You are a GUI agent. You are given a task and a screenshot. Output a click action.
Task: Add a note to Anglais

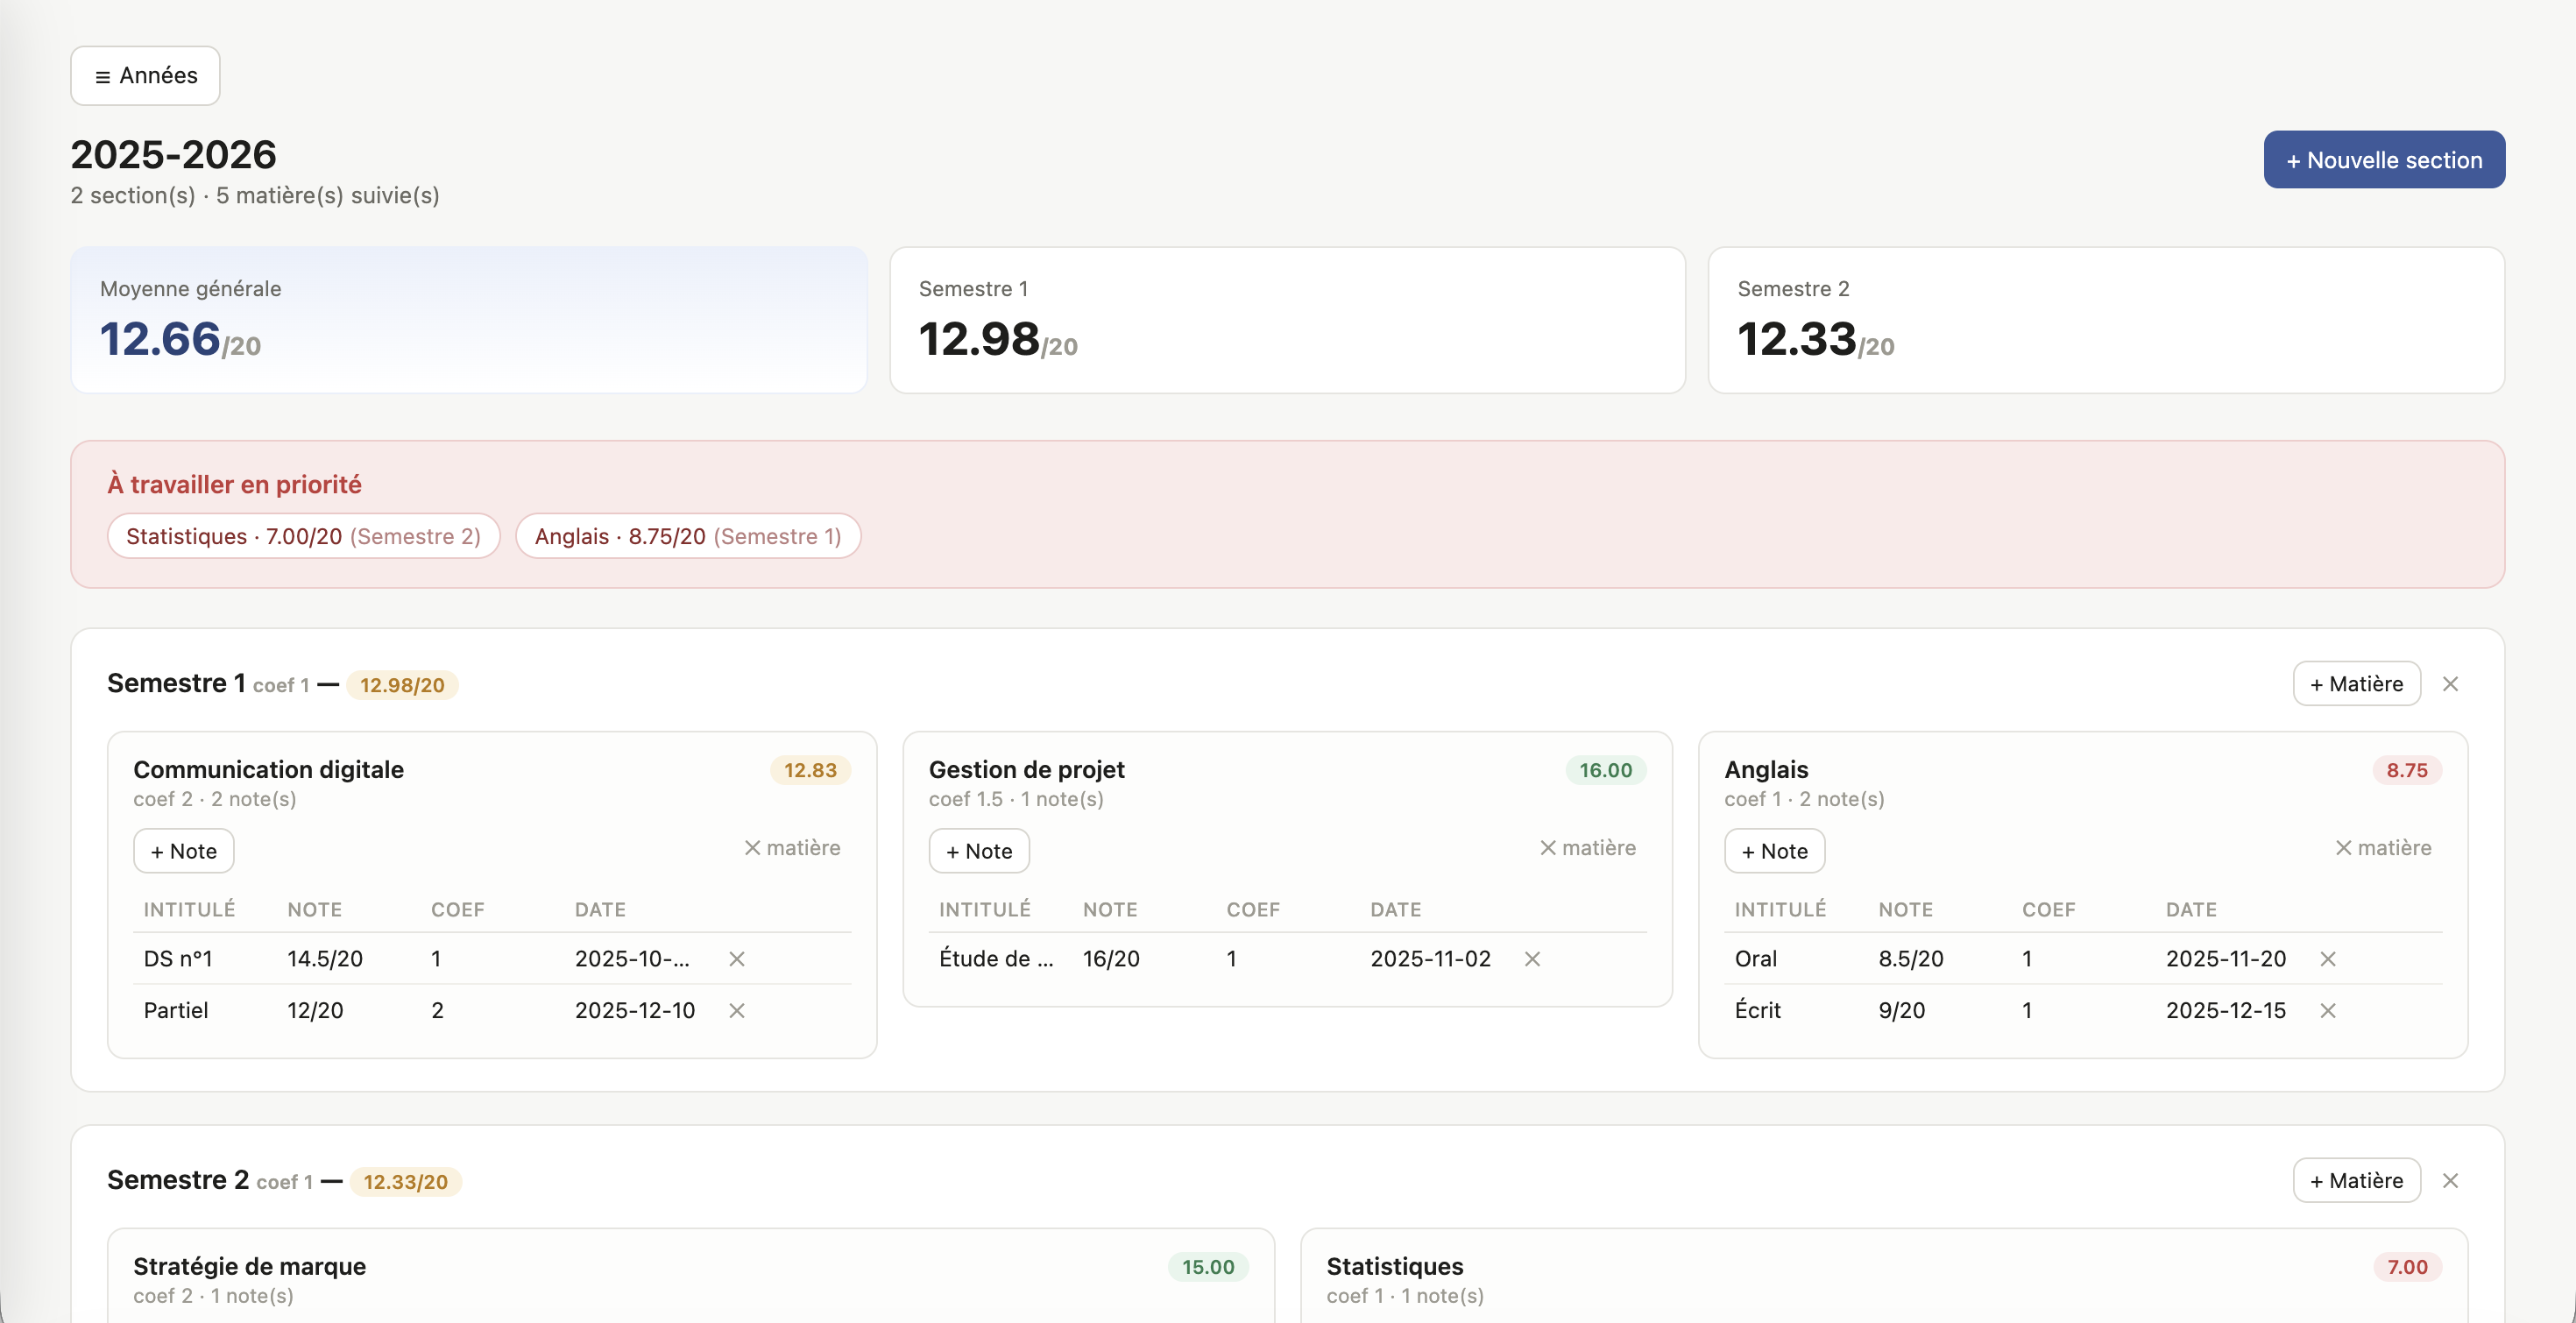coord(1774,851)
